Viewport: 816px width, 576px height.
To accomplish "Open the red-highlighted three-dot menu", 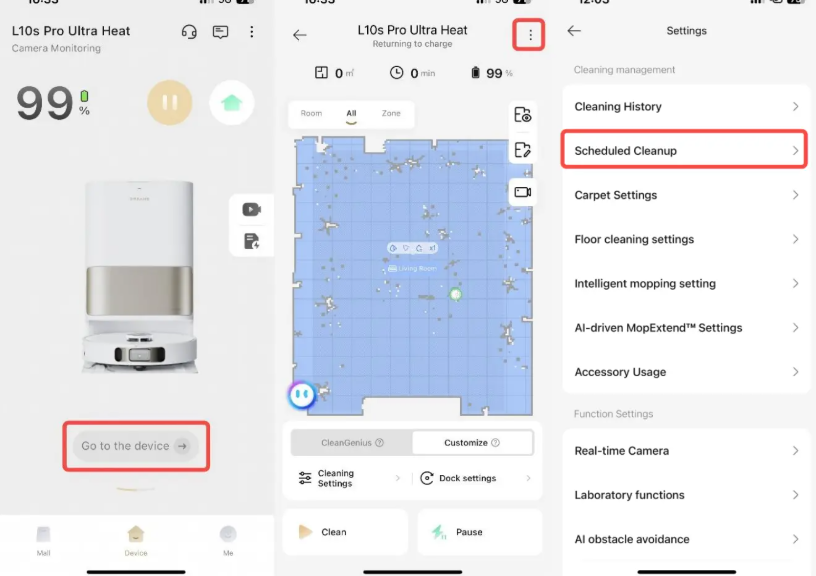I will click(529, 35).
